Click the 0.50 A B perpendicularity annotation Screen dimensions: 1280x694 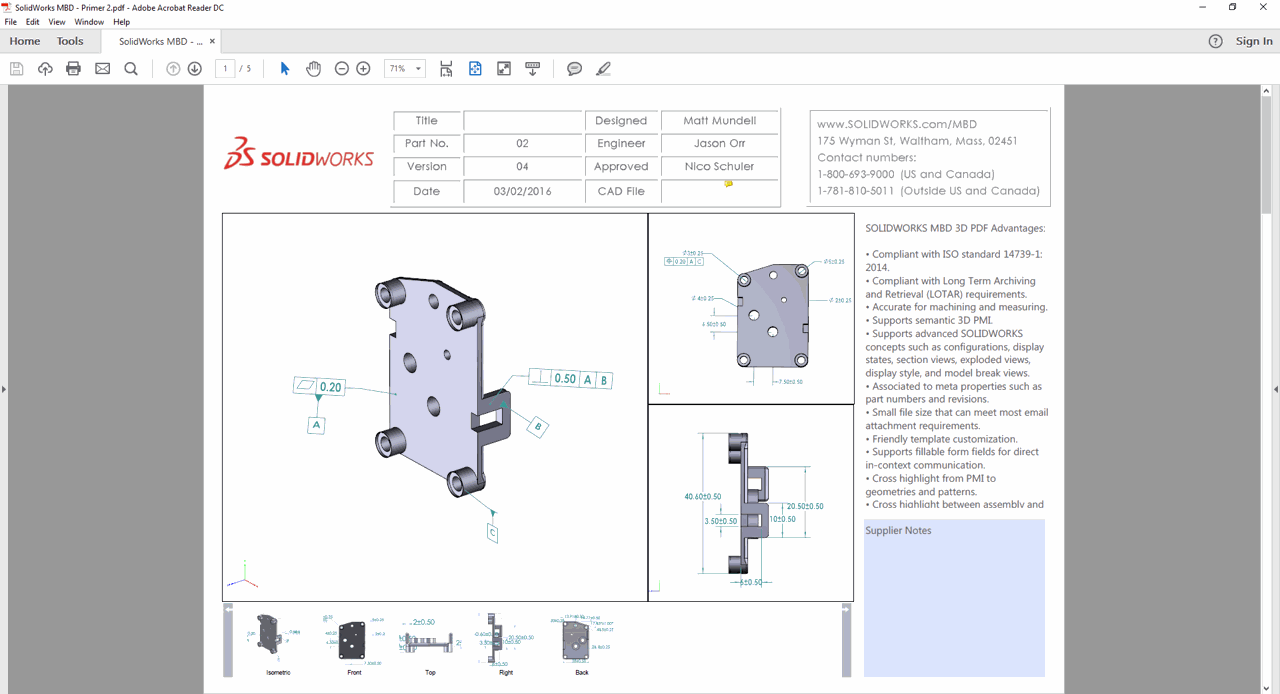point(570,379)
